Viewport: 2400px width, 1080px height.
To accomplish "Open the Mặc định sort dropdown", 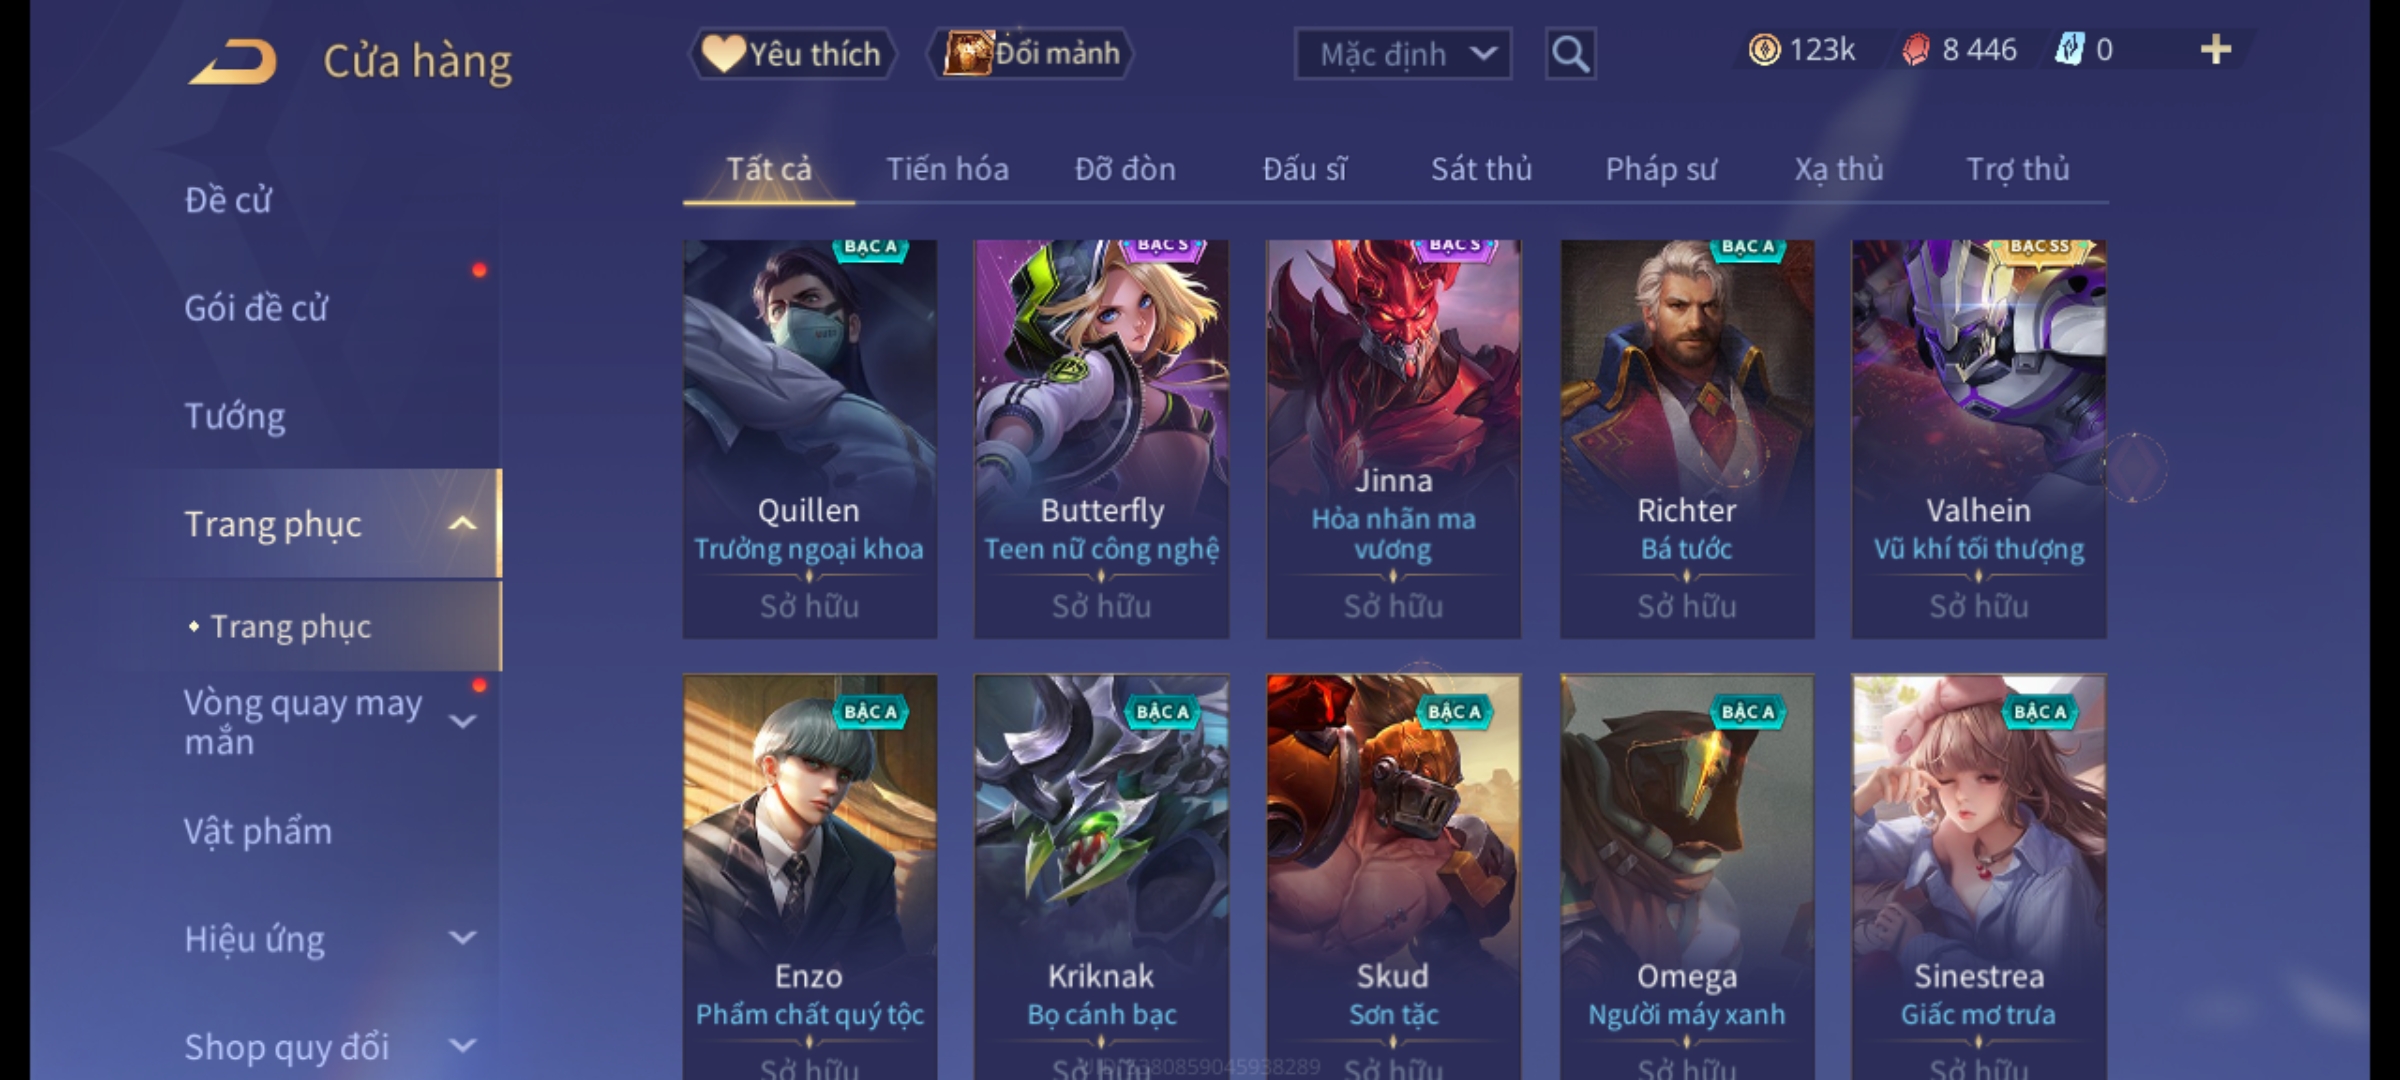I will coord(1402,54).
